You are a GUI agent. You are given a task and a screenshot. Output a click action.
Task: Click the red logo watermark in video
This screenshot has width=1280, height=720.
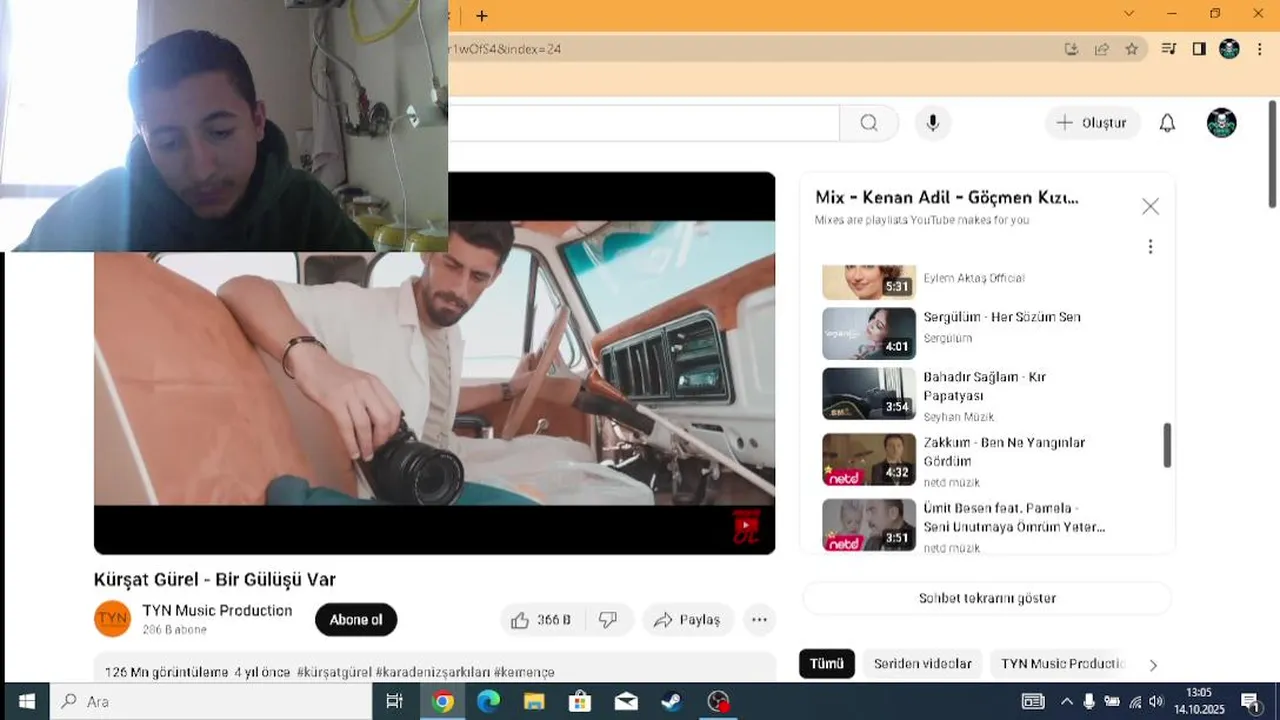click(746, 527)
